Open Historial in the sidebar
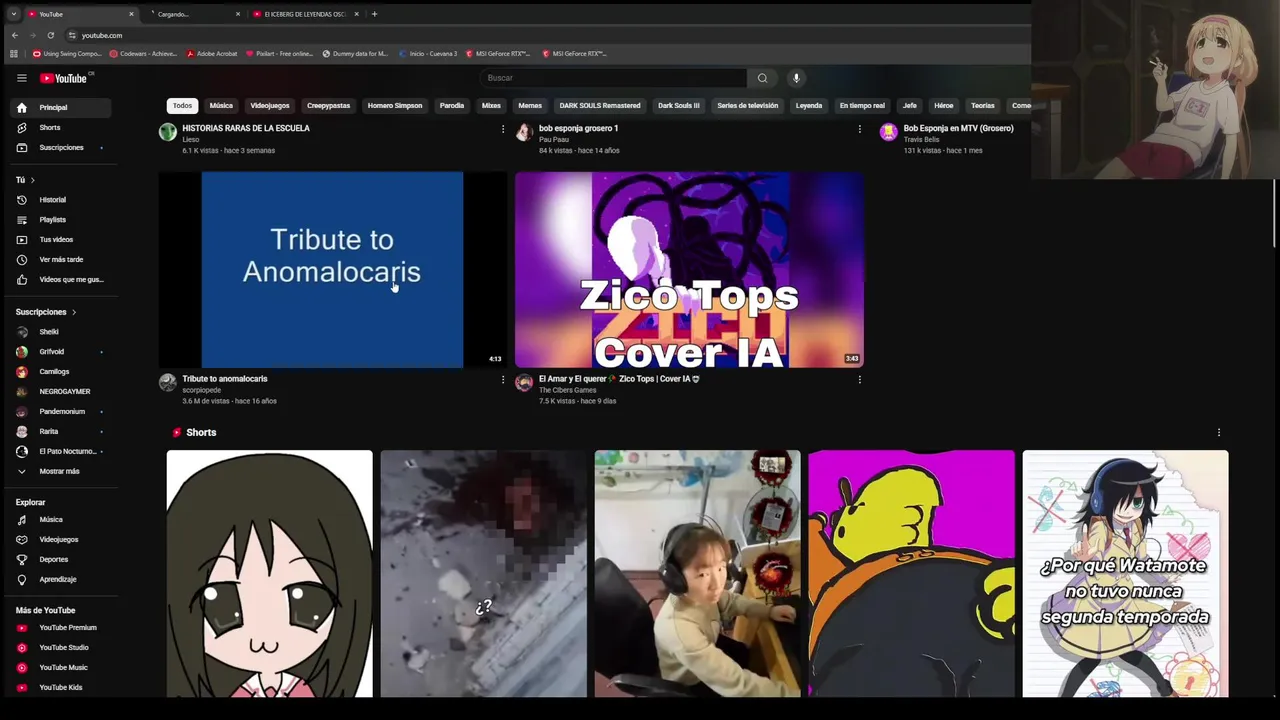 click(x=61, y=200)
